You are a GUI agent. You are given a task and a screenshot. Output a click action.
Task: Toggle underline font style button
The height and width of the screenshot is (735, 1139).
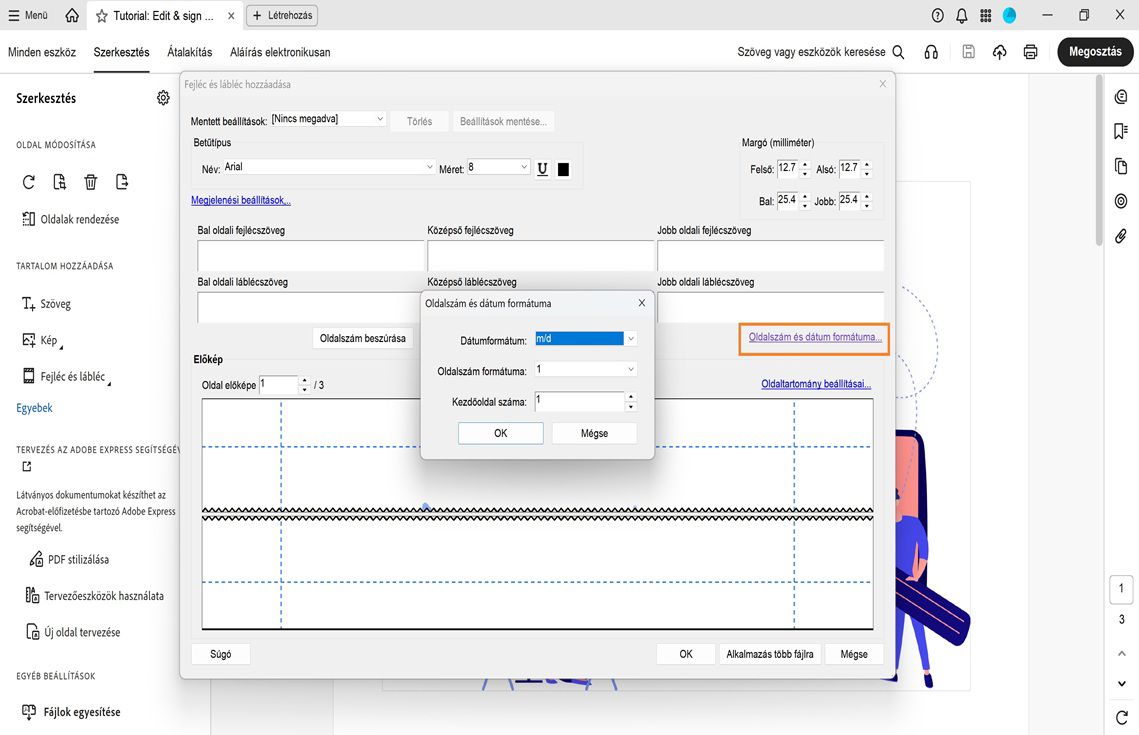click(x=543, y=169)
